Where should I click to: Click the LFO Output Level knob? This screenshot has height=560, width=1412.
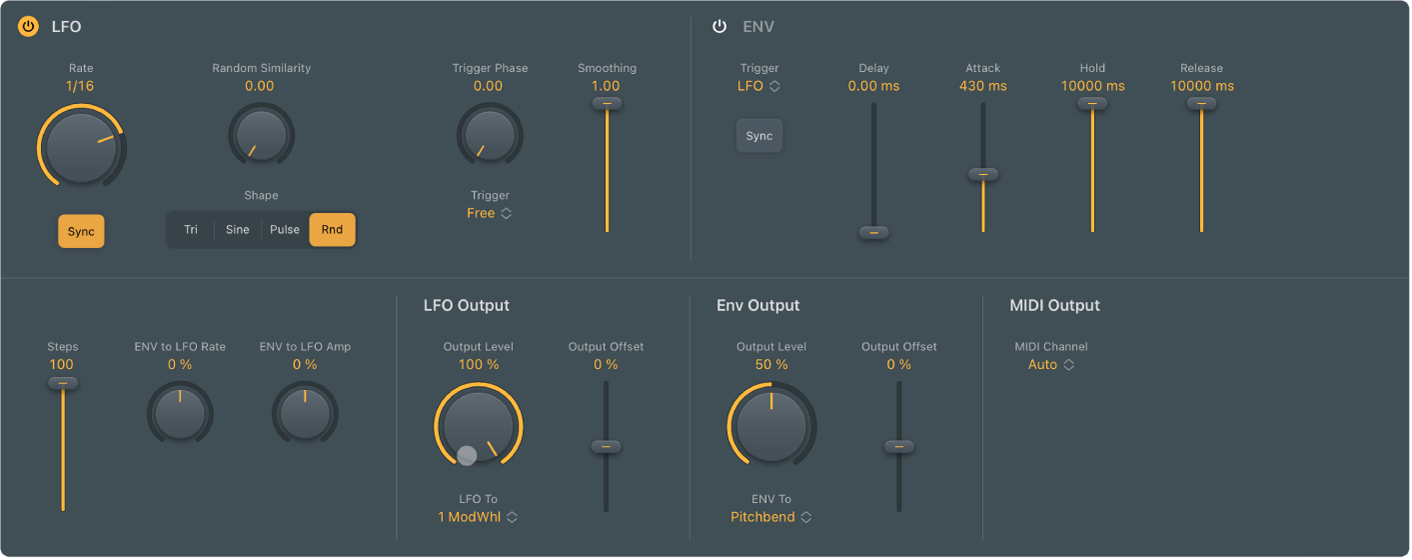tap(478, 426)
